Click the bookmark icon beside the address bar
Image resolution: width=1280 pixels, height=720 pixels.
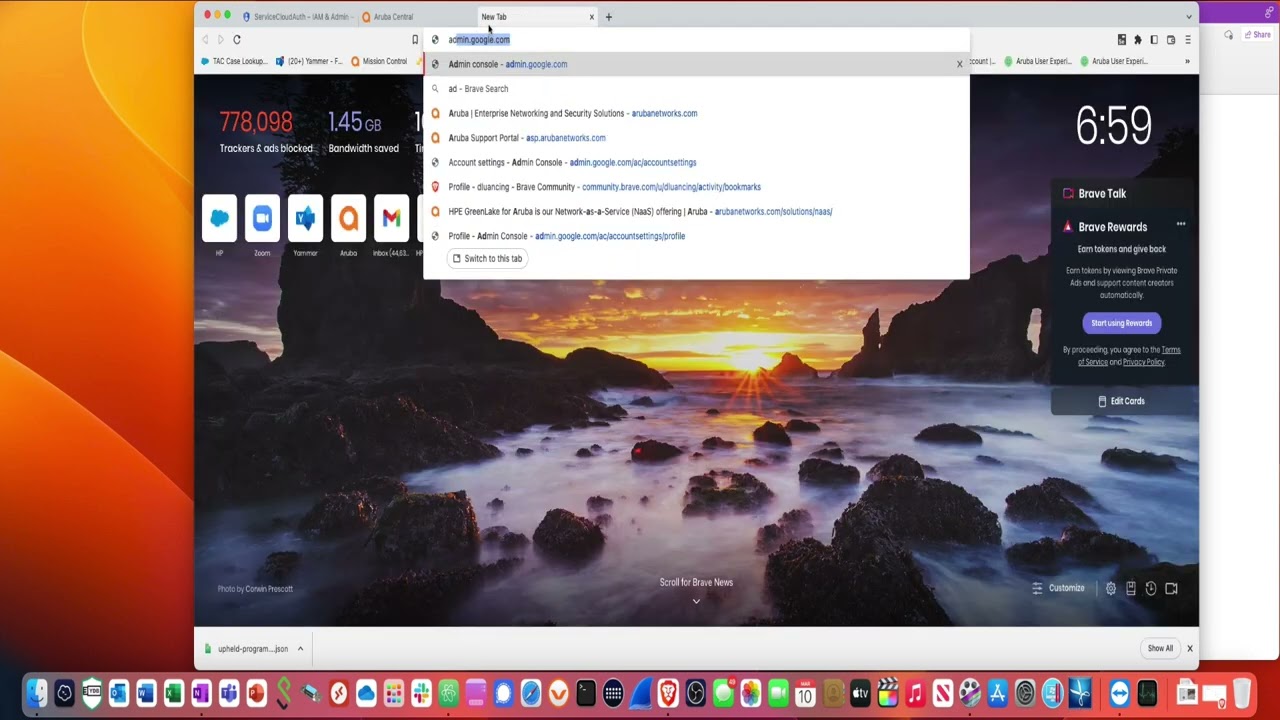click(415, 40)
